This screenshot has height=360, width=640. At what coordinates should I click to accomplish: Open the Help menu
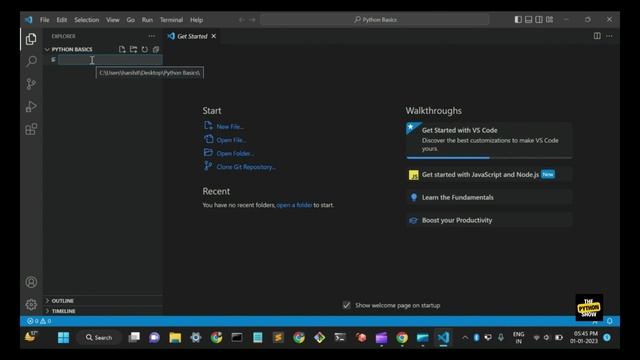click(x=196, y=20)
